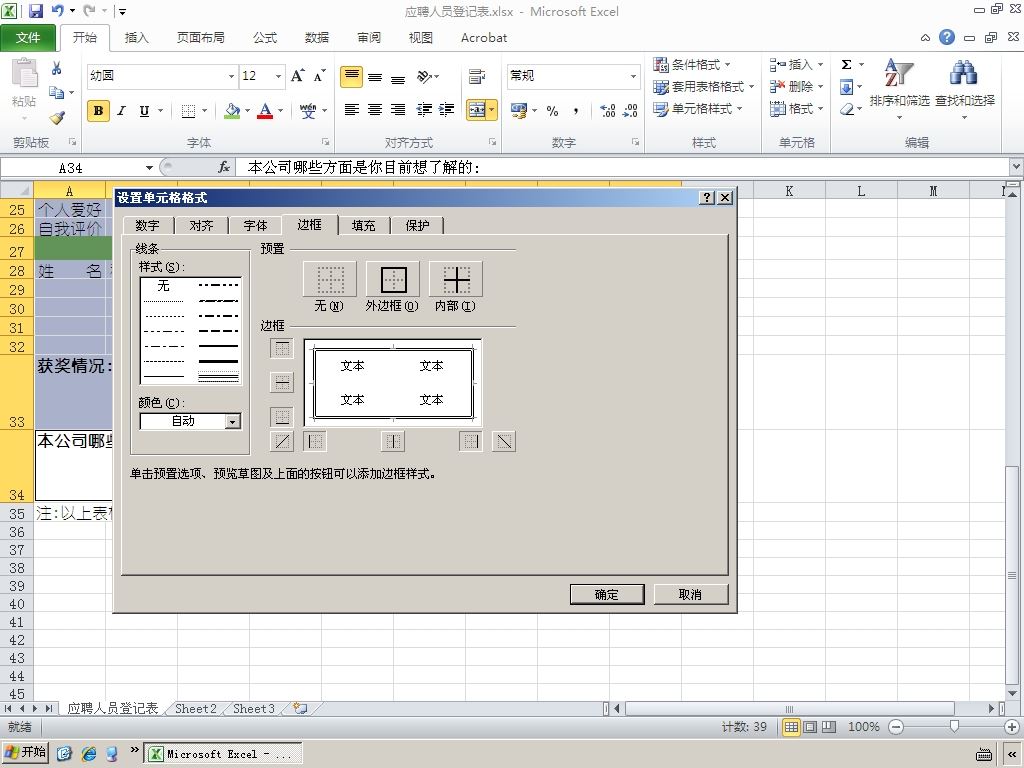Open the Conditional Formatting dropdown
This screenshot has height=768, width=1024.
pyautogui.click(x=692, y=65)
